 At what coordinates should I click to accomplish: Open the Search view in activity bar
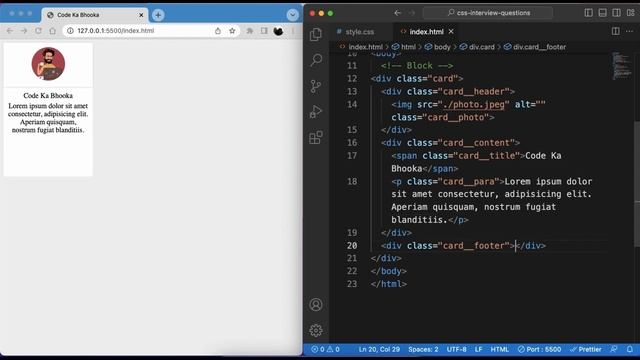[316, 60]
